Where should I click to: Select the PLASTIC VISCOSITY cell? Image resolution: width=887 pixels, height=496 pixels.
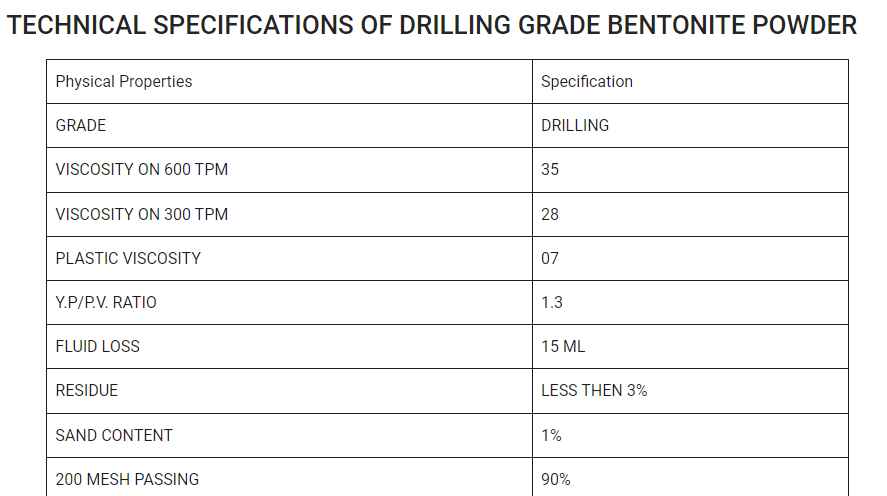click(290, 258)
